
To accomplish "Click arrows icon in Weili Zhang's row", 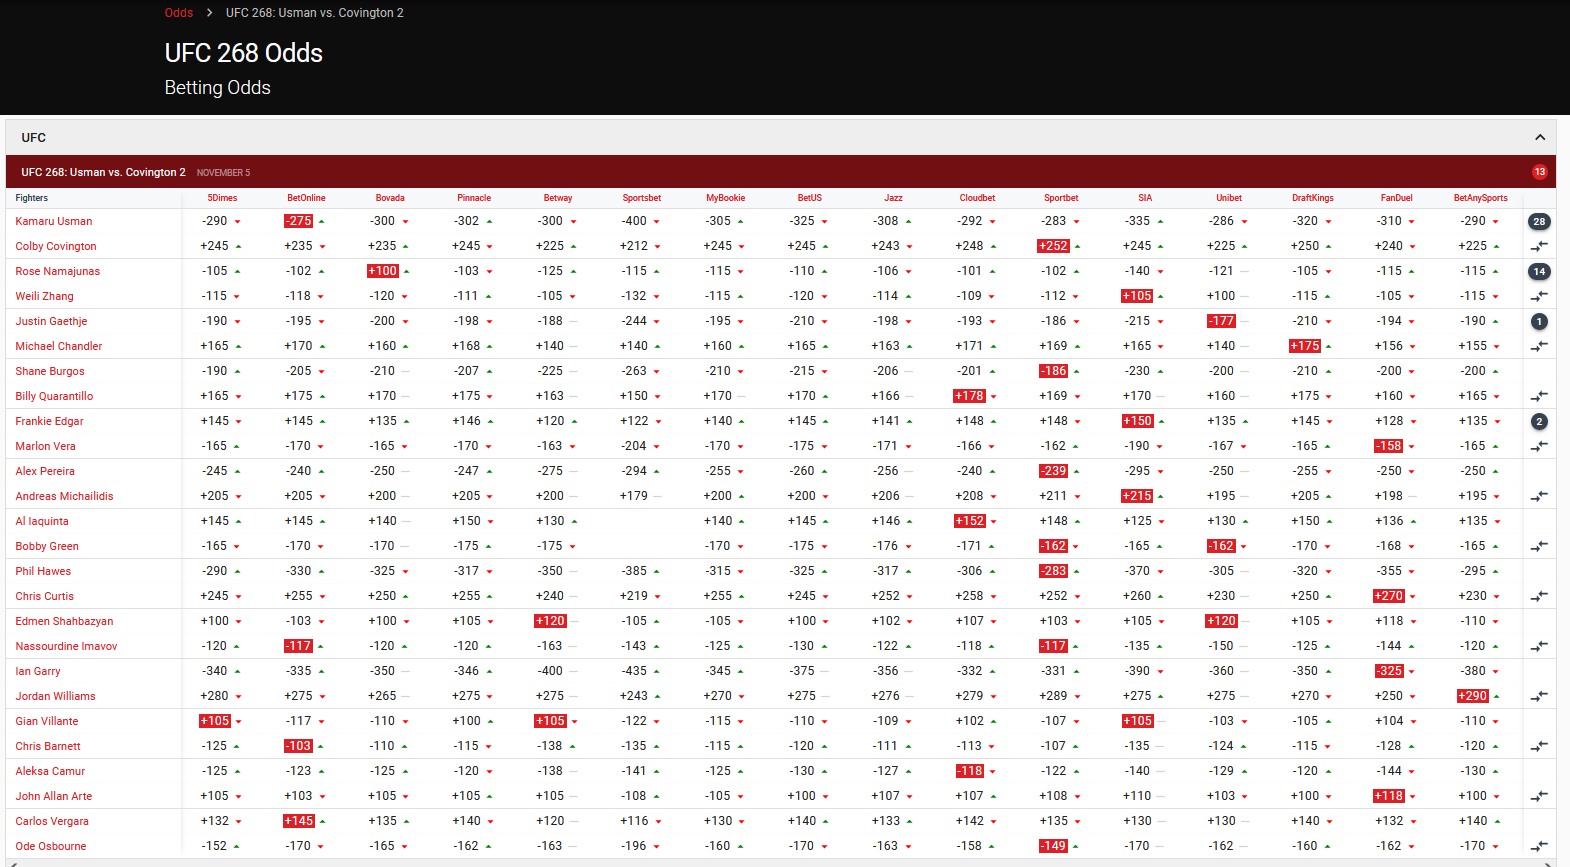I will point(1539,296).
